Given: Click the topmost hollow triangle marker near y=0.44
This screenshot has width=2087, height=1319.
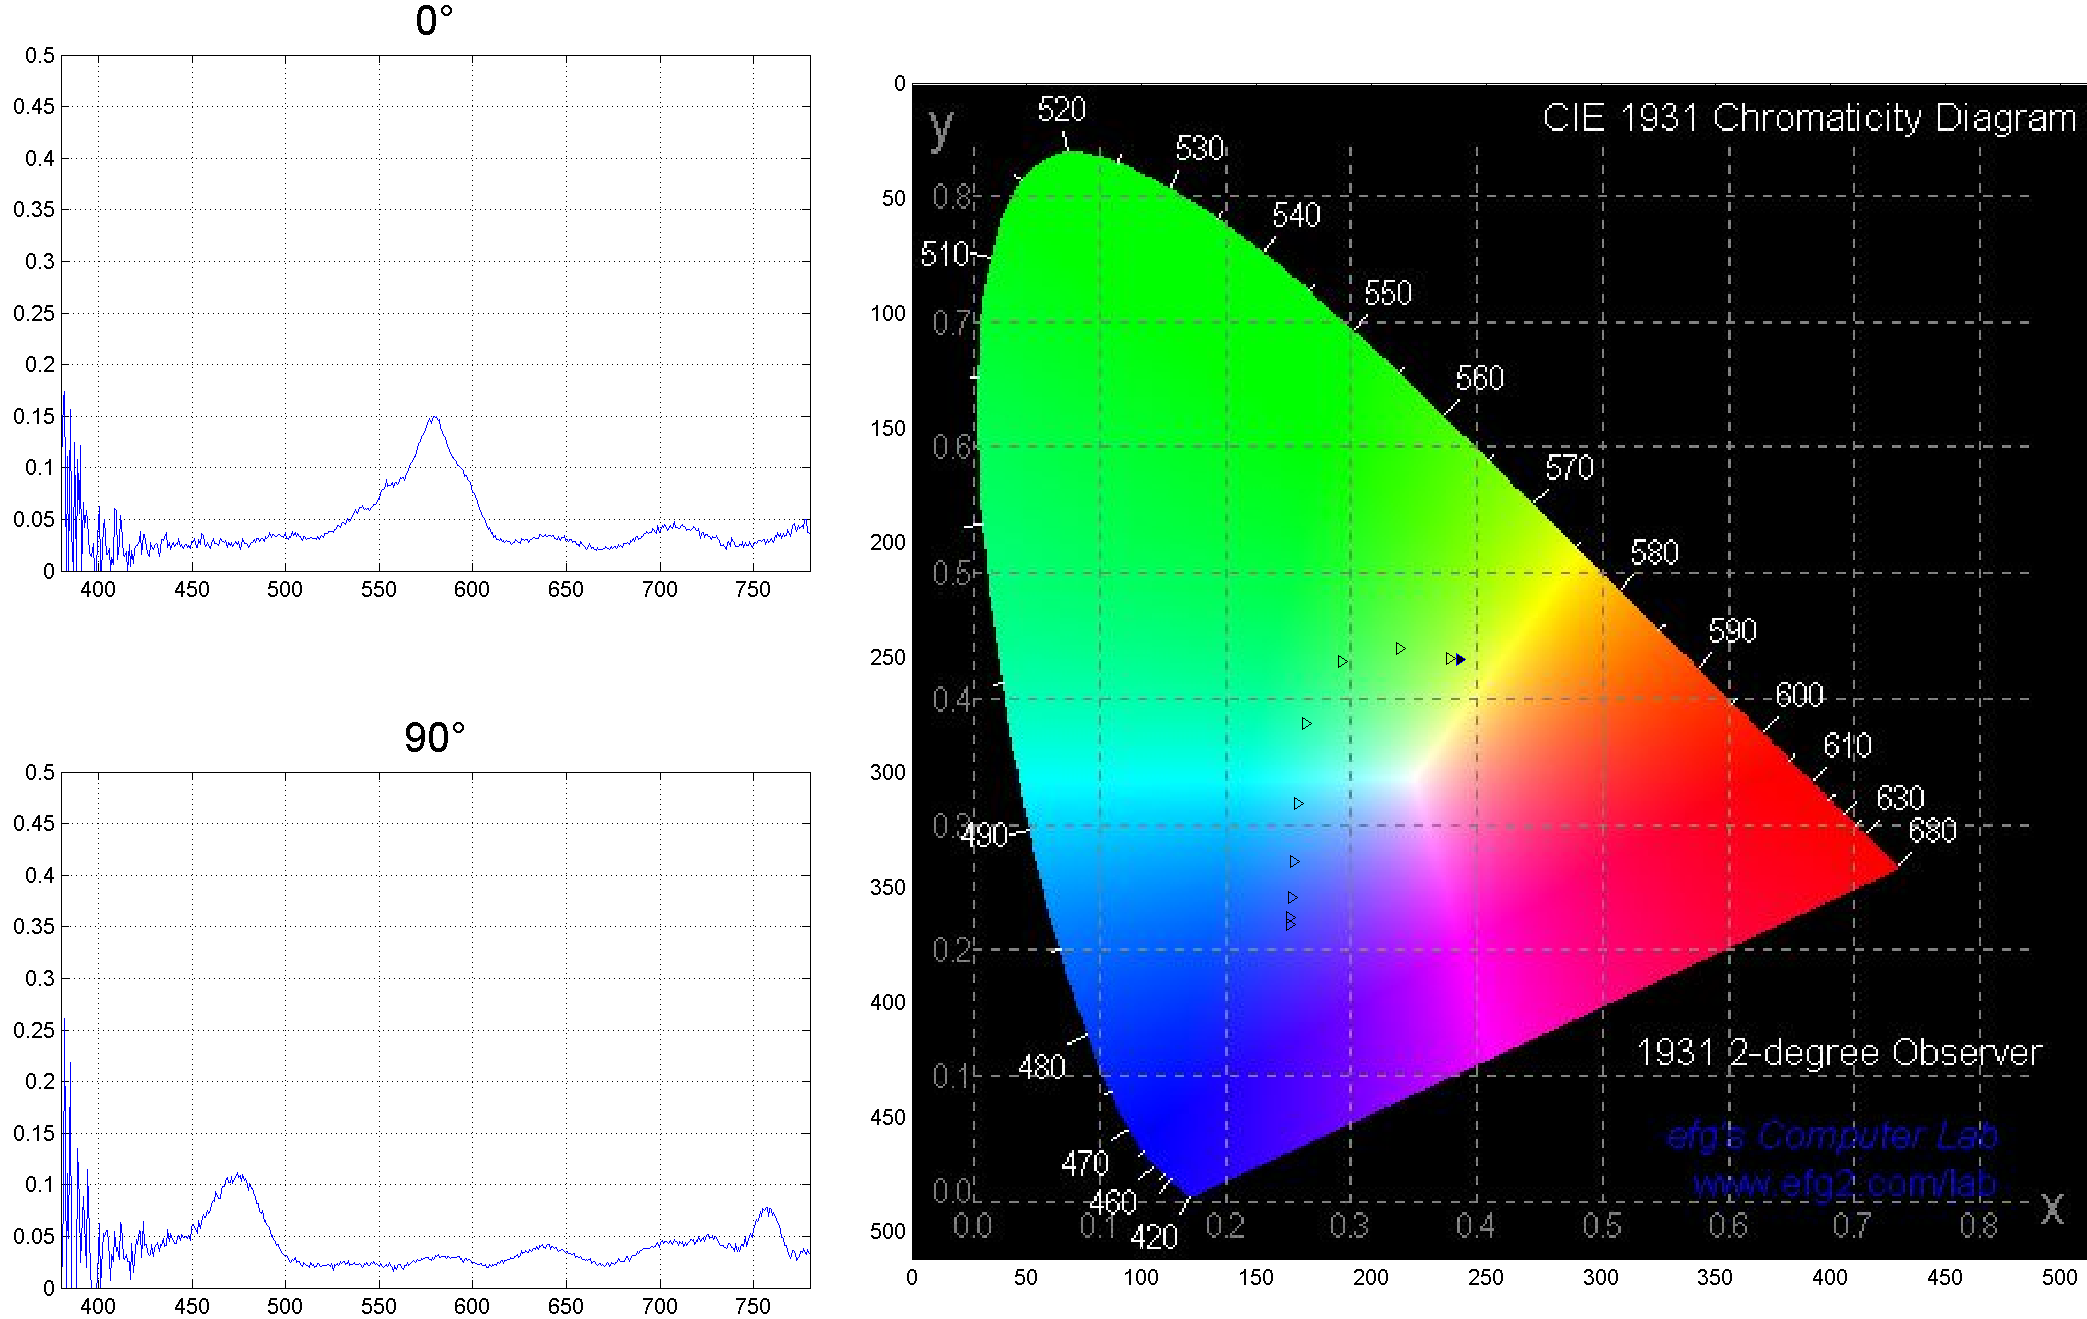Looking at the screenshot, I should point(1400,648).
